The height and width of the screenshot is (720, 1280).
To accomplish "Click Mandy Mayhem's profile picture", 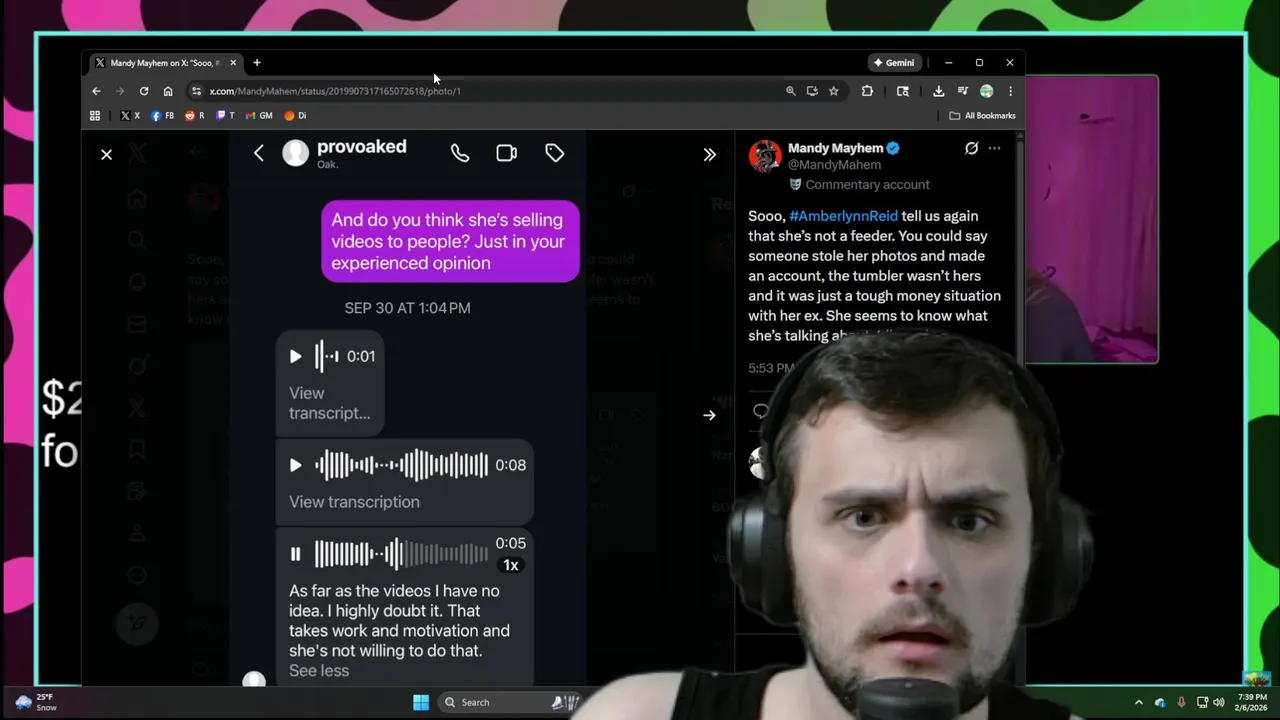I will [765, 156].
